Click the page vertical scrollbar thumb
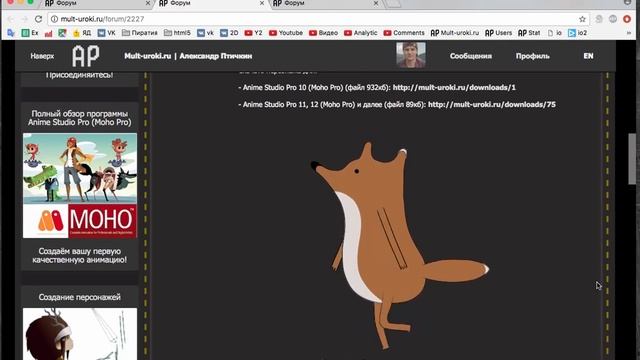This screenshot has width=640, height=360. [x=632, y=159]
